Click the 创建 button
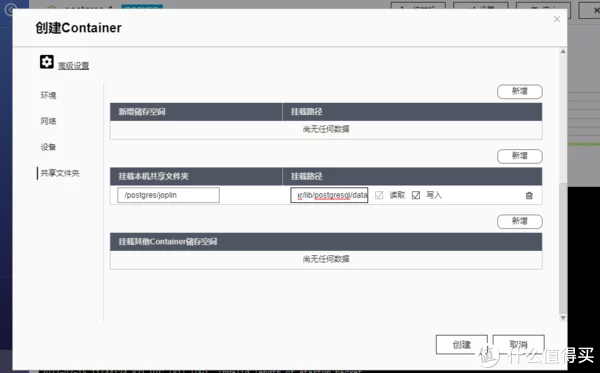Viewport: 600px width, 373px height. tap(462, 345)
